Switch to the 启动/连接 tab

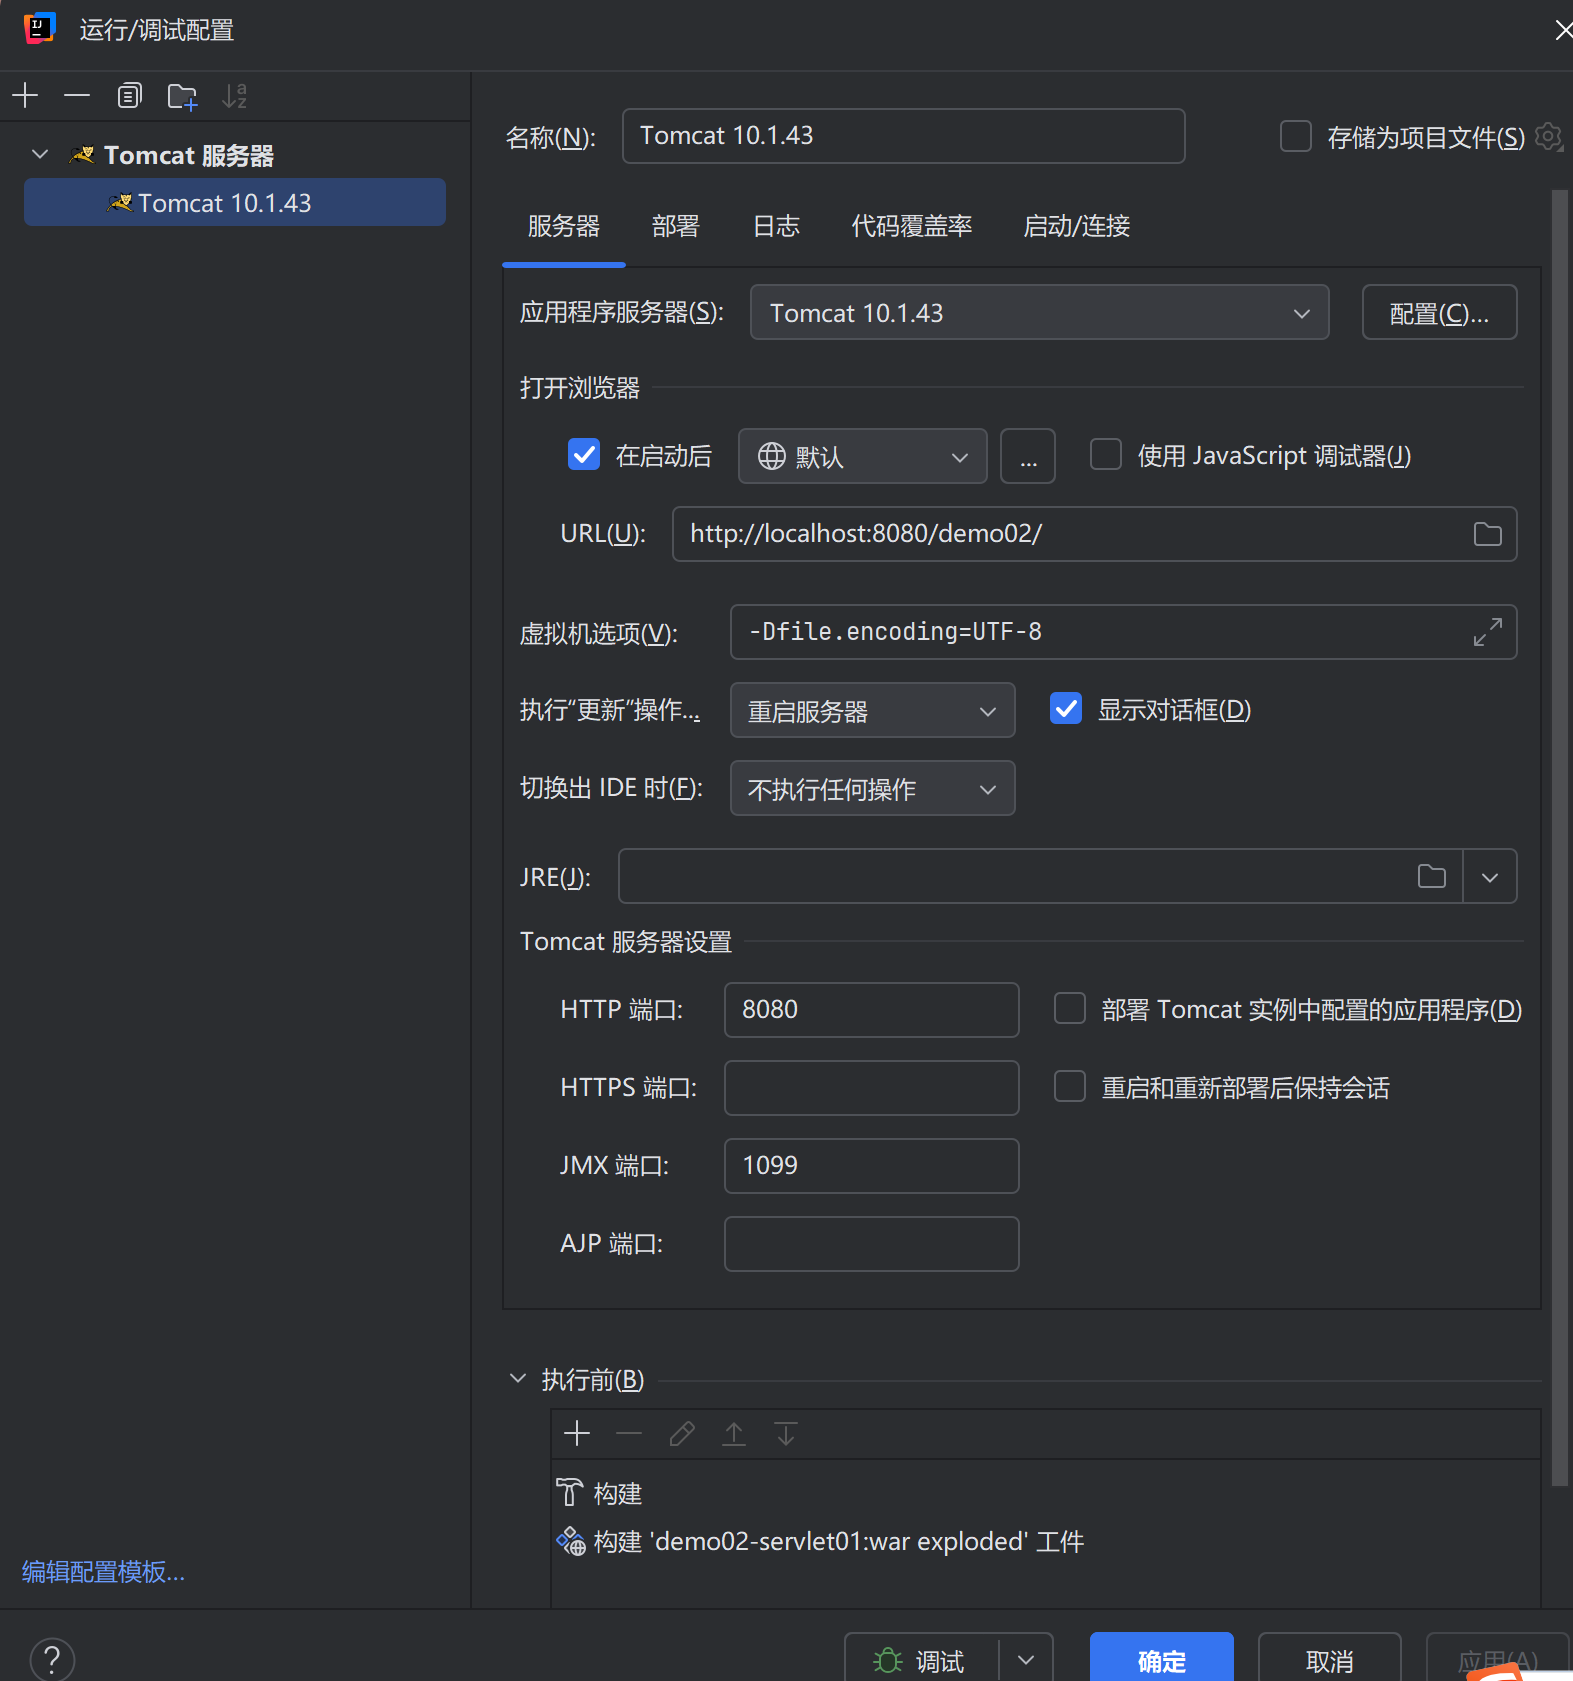click(1077, 226)
